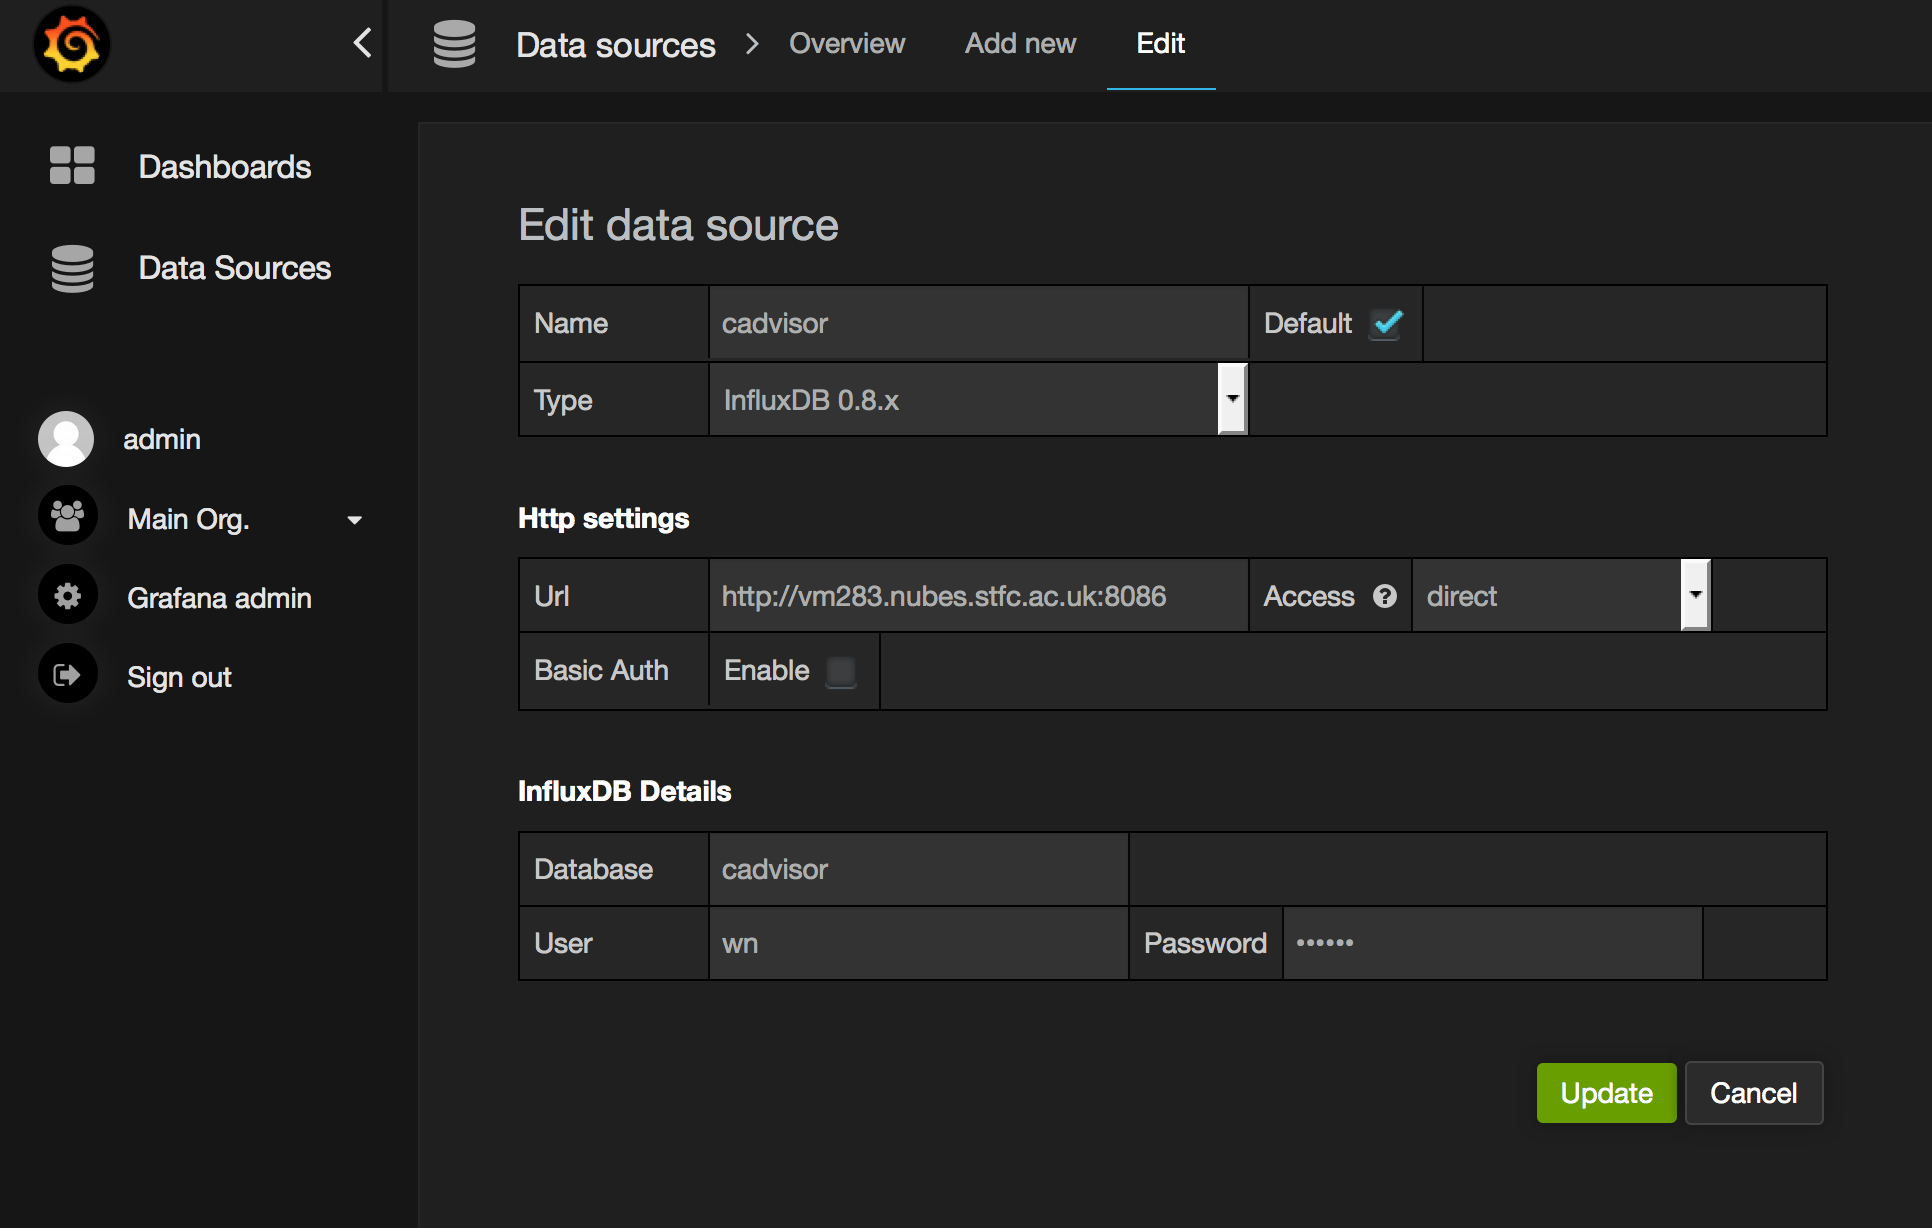1932x1228 pixels.
Task: Click the Access label
Action: [x=1309, y=596]
